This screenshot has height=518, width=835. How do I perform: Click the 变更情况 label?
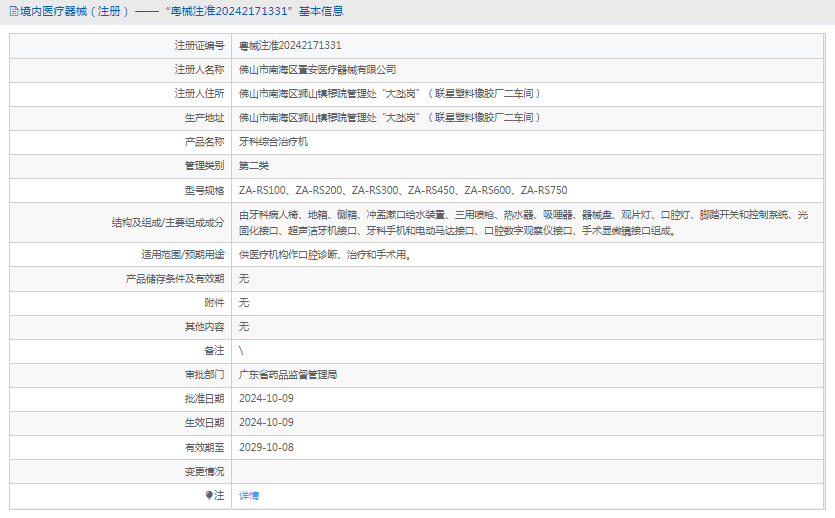click(204, 472)
